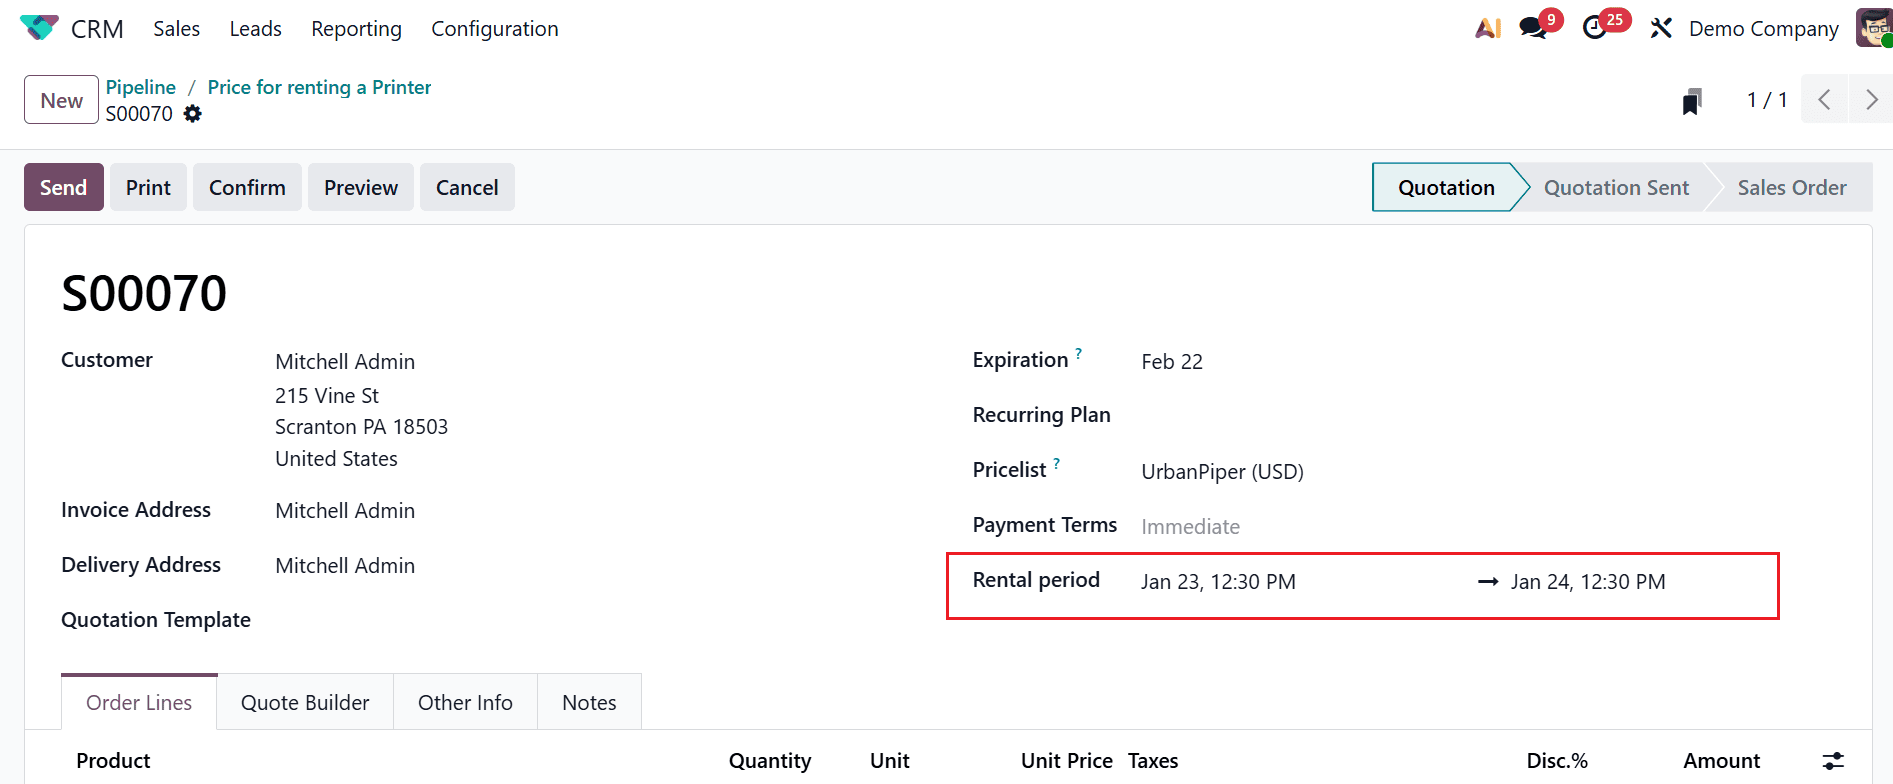Image resolution: width=1893 pixels, height=784 pixels.
Task: Select the Quotation Sent status stage
Action: click(x=1616, y=187)
